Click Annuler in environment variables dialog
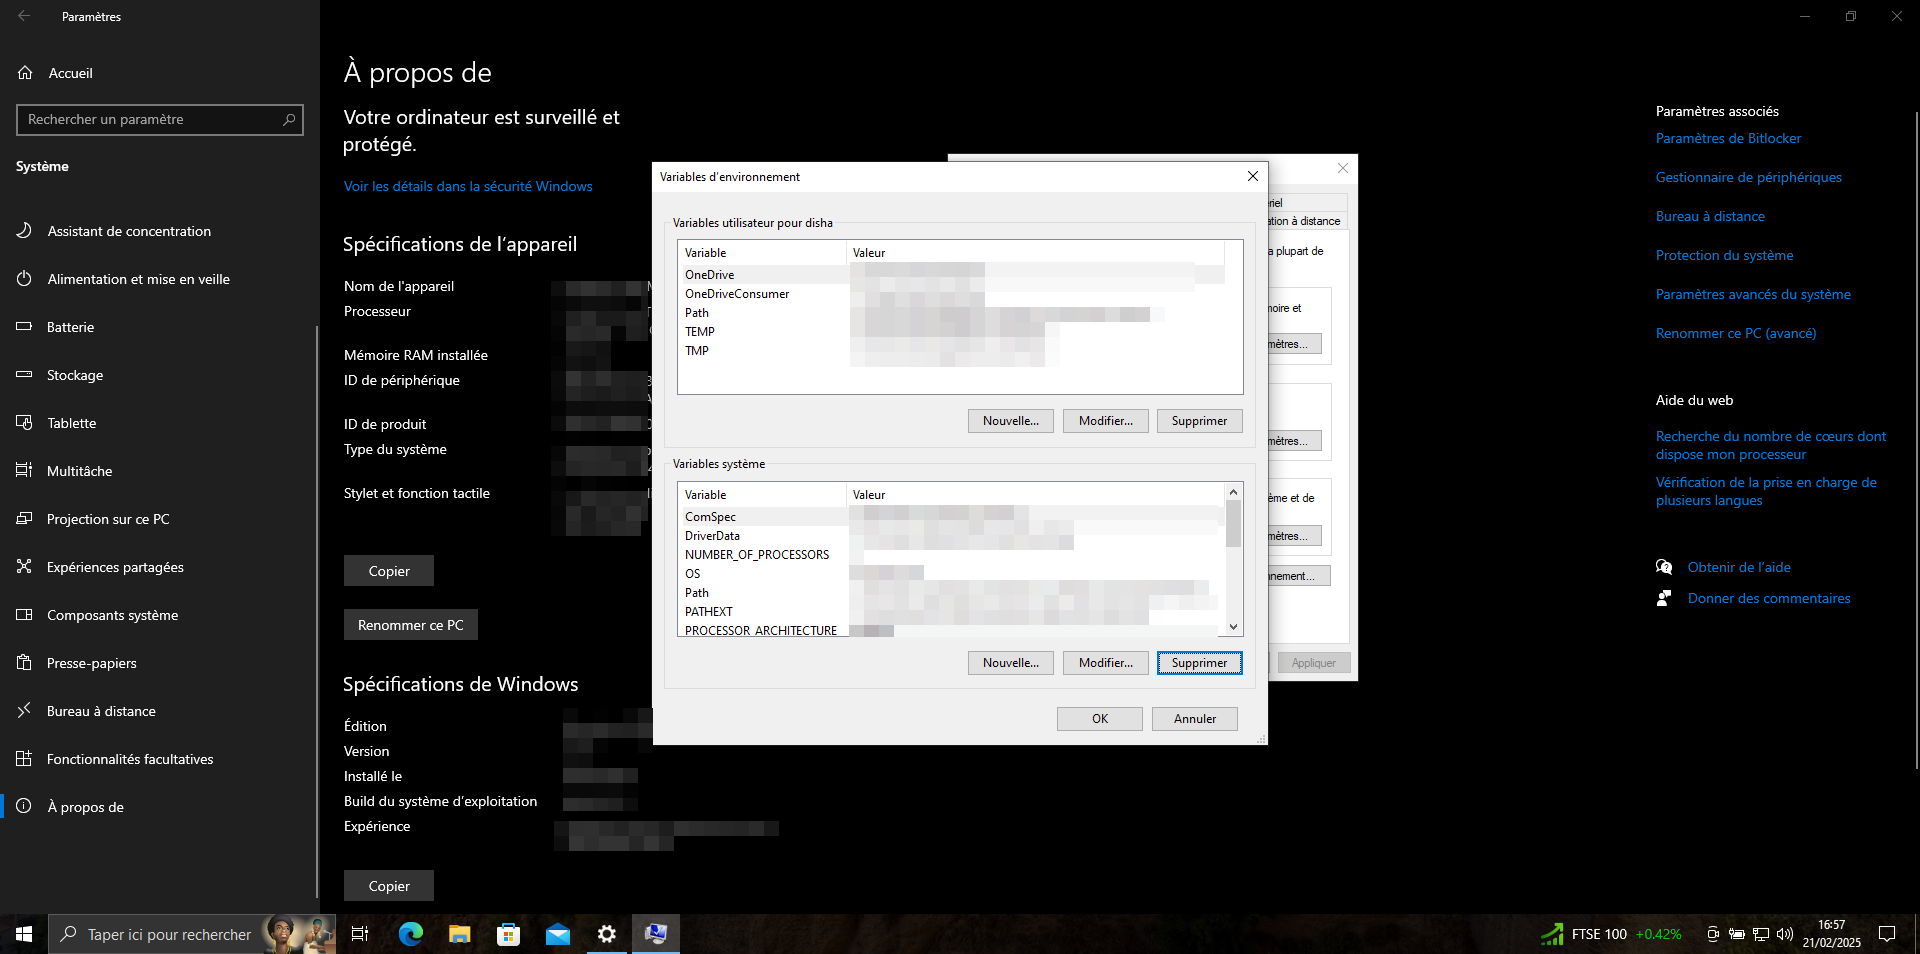 tap(1194, 719)
